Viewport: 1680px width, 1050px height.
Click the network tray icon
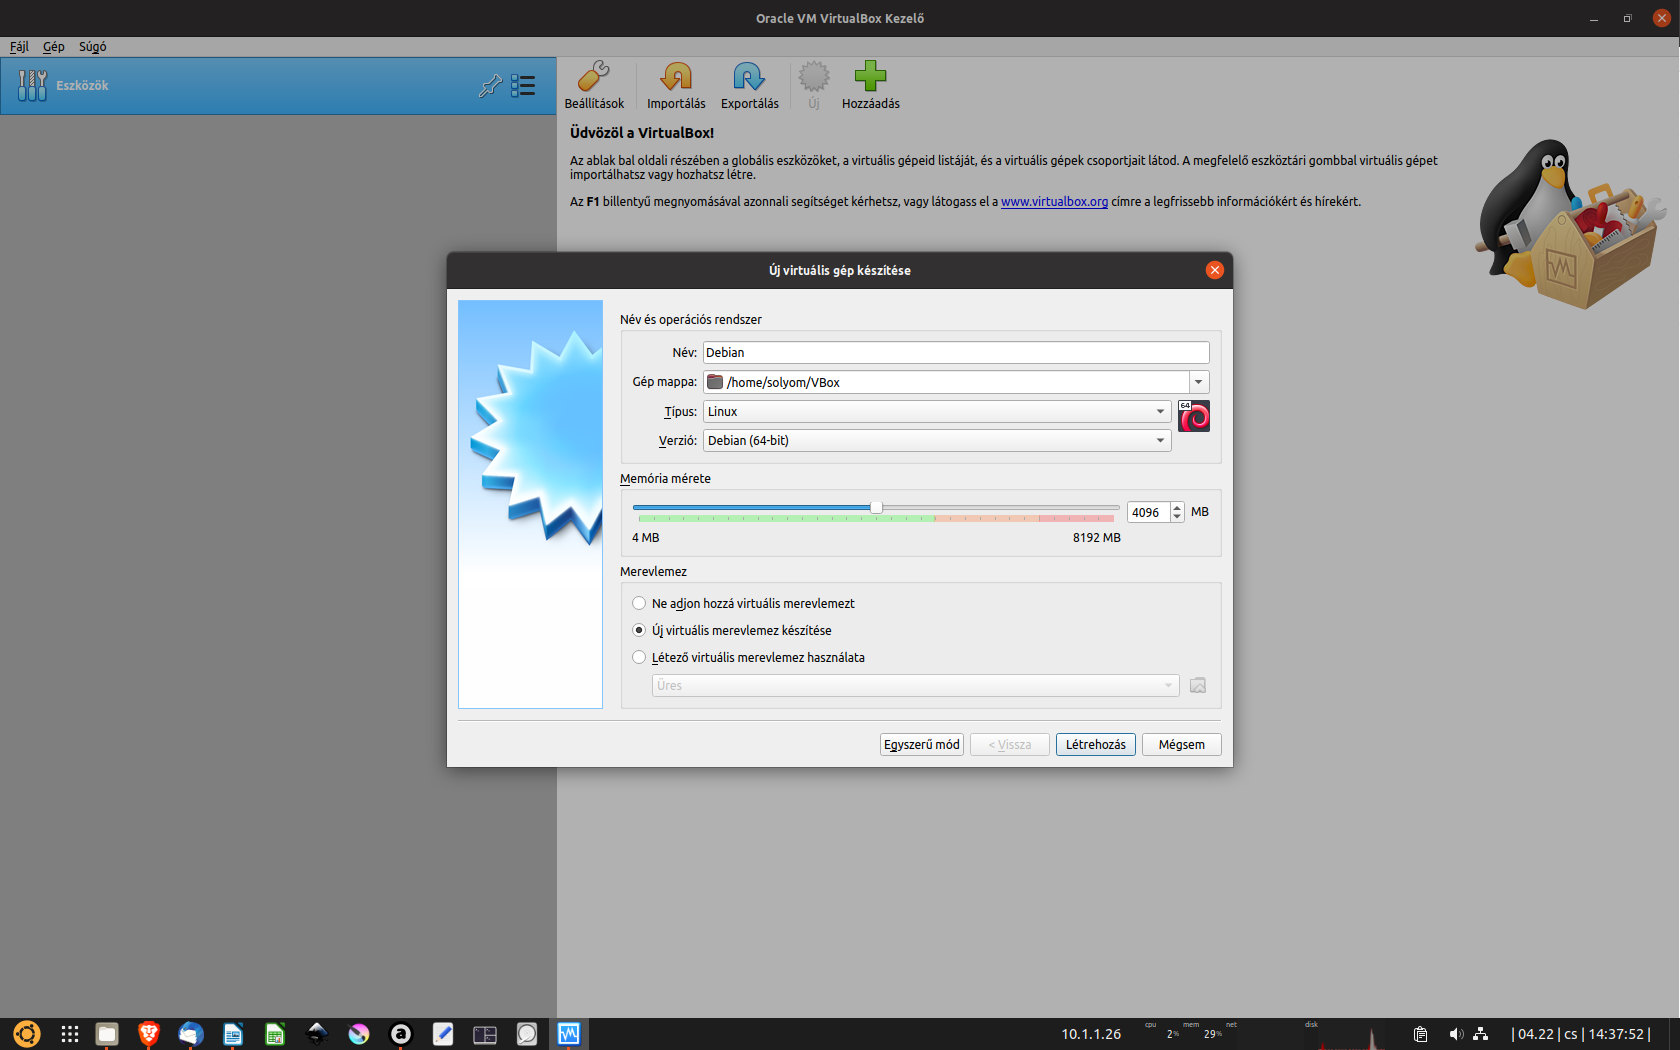(1481, 1034)
